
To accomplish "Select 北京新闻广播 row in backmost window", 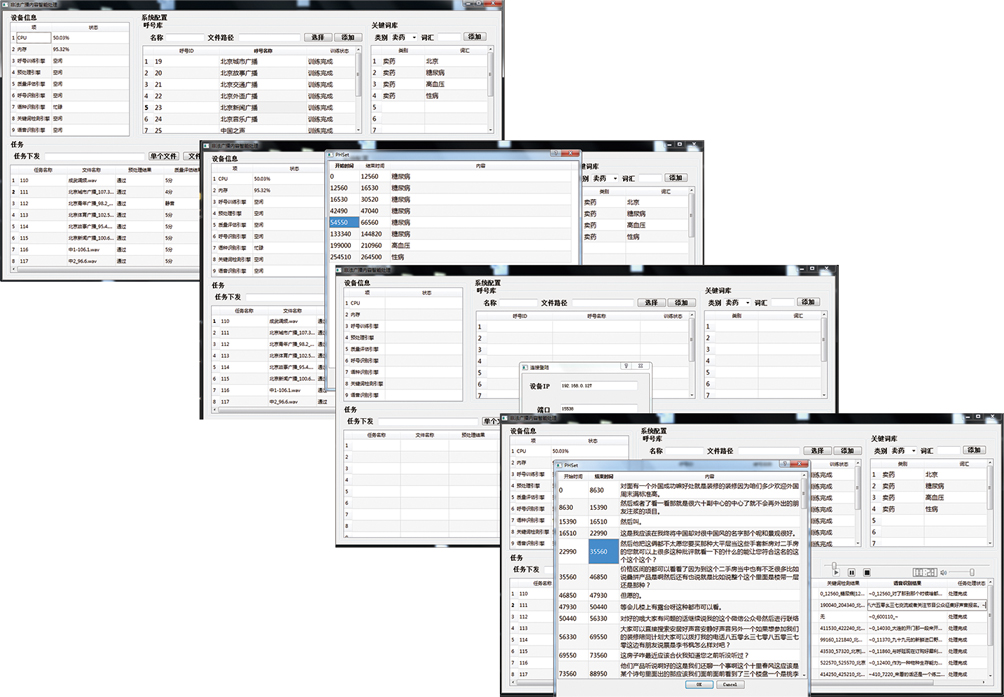I will coord(248,108).
